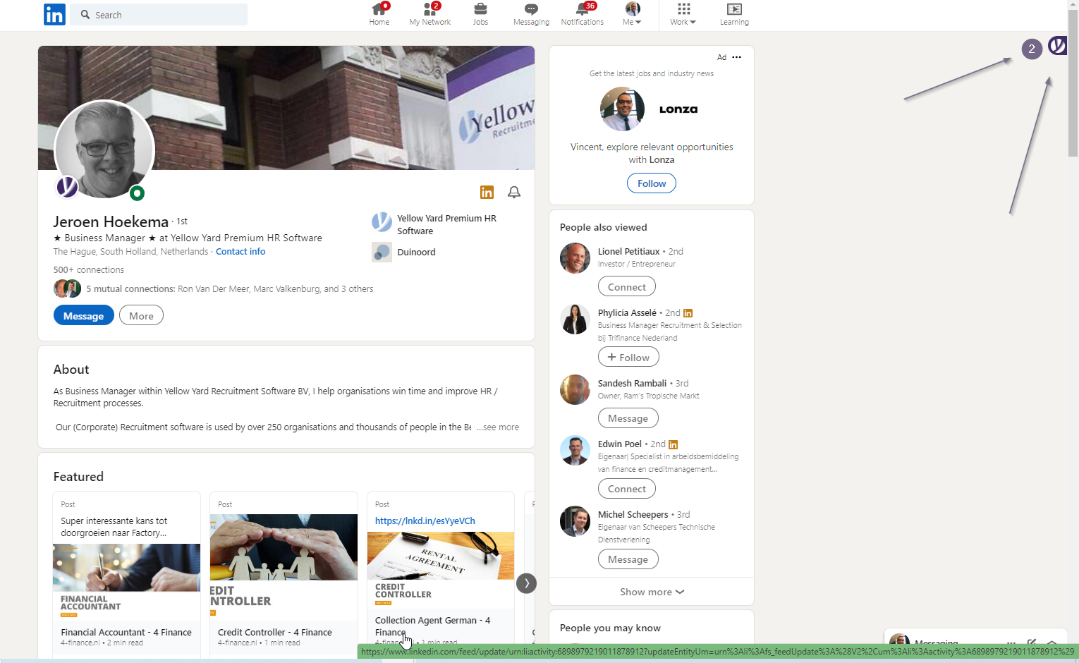This screenshot has width=1079, height=663.
Task: Click the blue Message button on the profile
Action: (x=83, y=316)
